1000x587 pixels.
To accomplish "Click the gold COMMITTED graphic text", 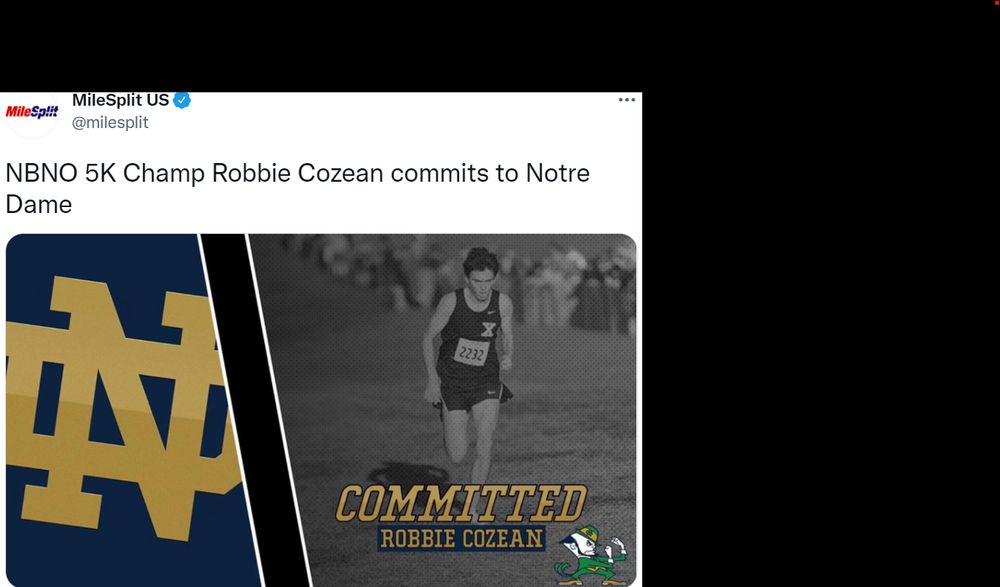I will tap(460, 504).
